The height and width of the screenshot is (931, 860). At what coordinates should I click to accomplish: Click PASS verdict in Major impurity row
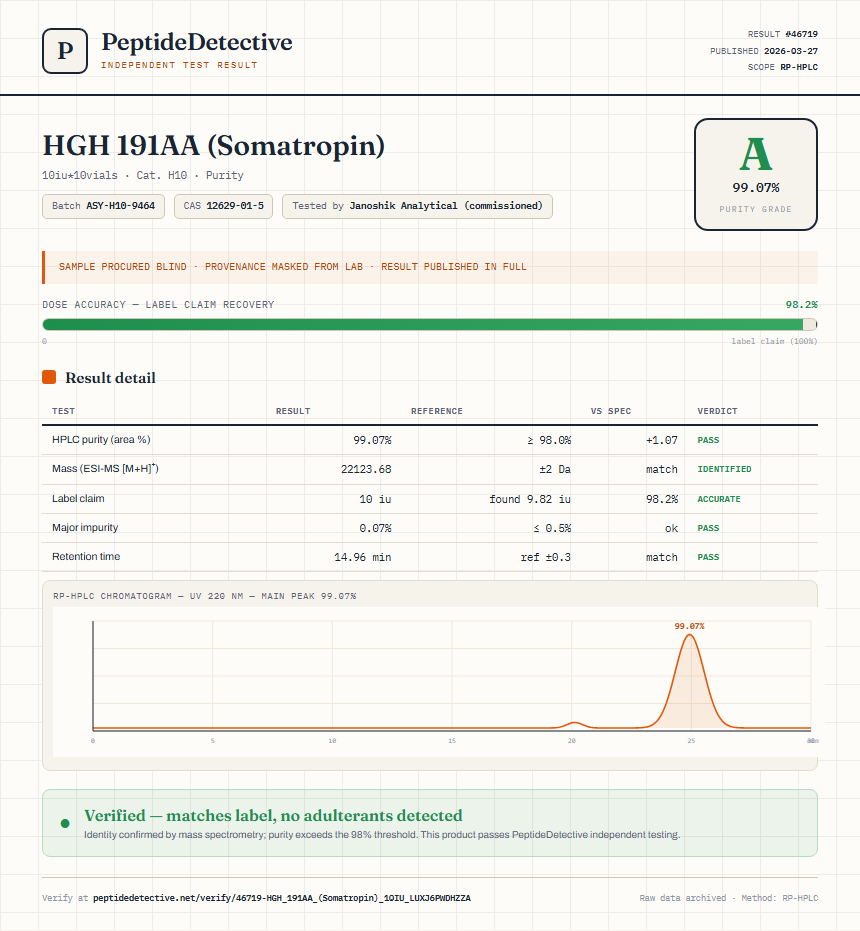click(708, 528)
